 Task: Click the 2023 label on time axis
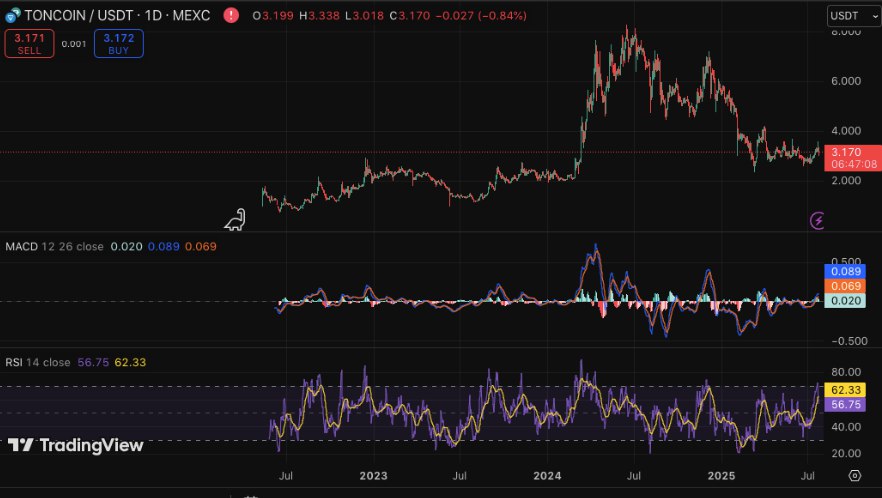(x=374, y=476)
